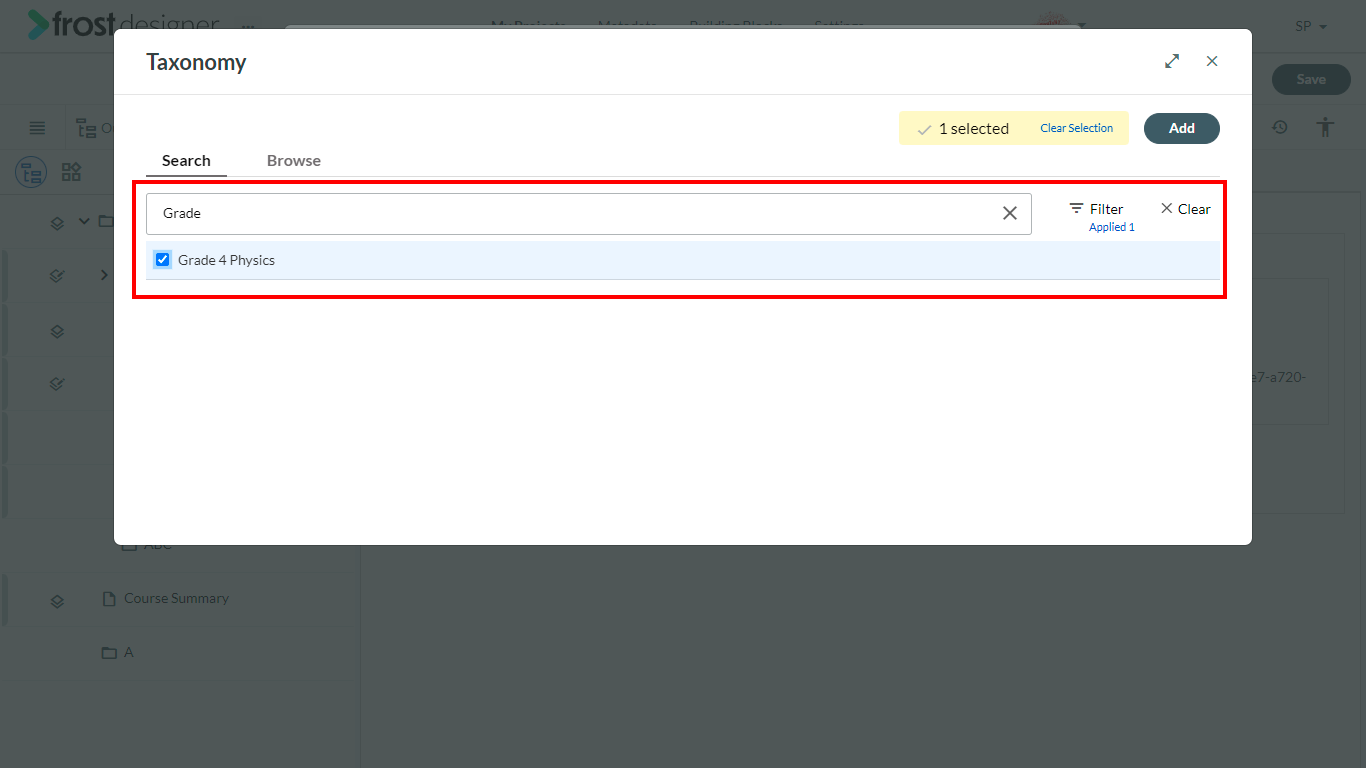1366x768 pixels.
Task: Open the avatar dropdown arrow in header
Action: [x=1081, y=26]
